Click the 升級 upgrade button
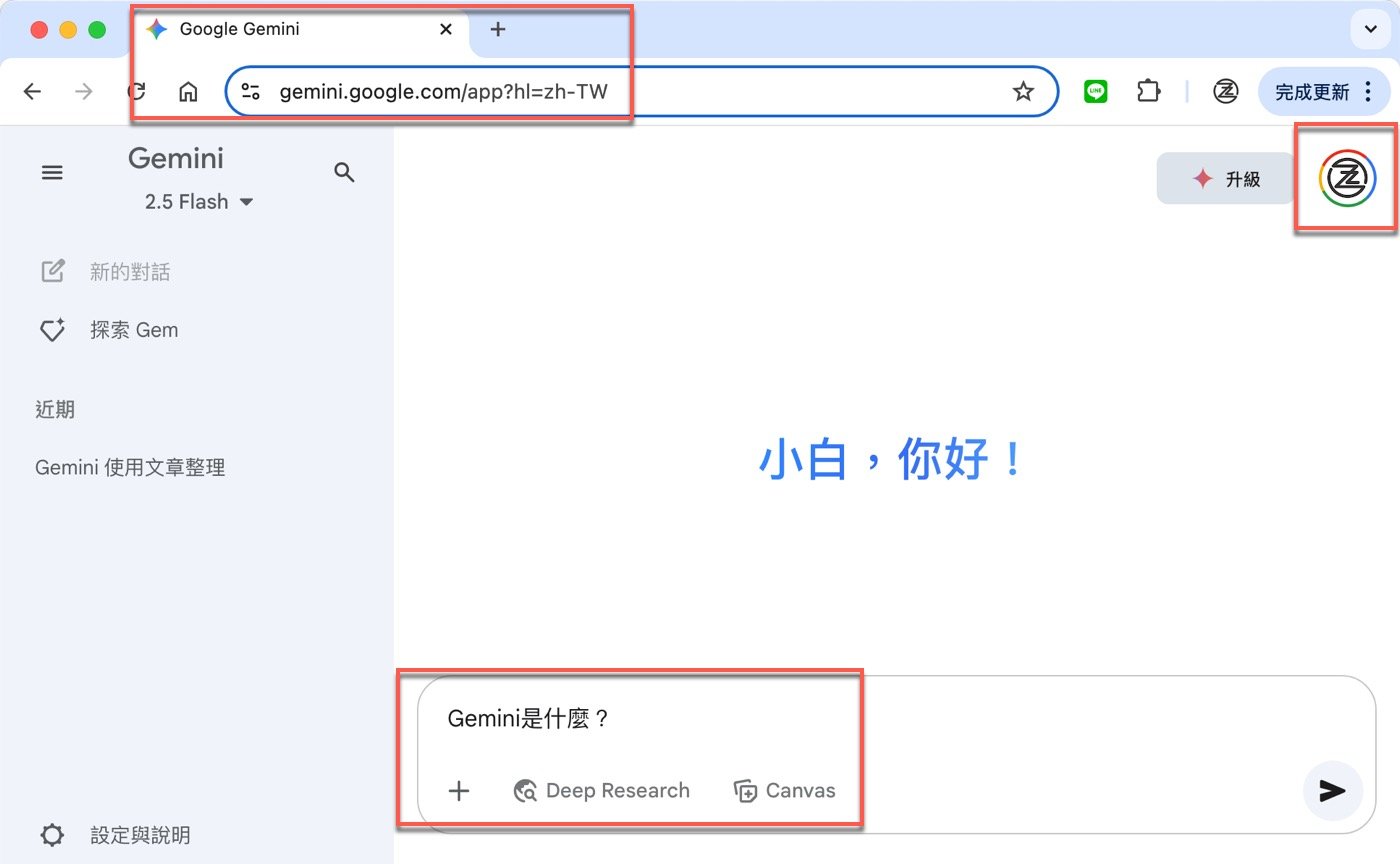Image resolution: width=1400 pixels, height=864 pixels. tap(1226, 179)
